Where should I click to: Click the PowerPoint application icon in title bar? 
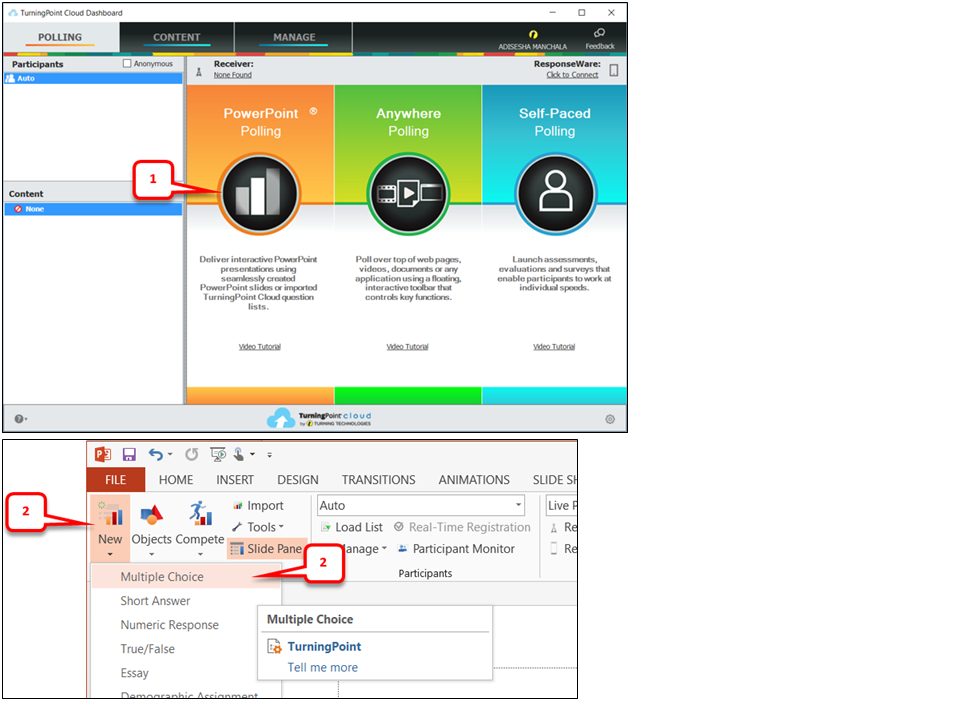point(103,454)
